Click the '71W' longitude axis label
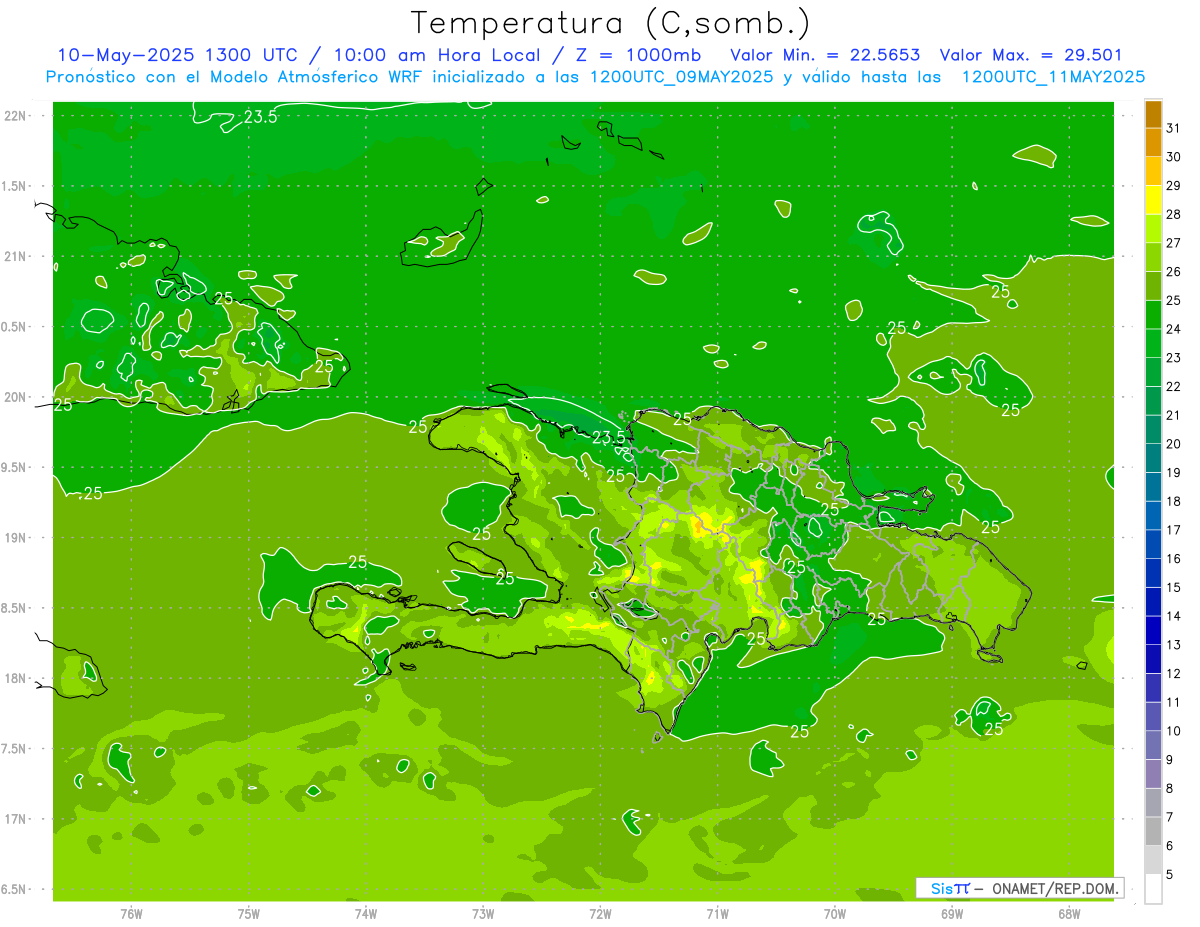Viewport: 1200px width, 927px height. pos(717,913)
